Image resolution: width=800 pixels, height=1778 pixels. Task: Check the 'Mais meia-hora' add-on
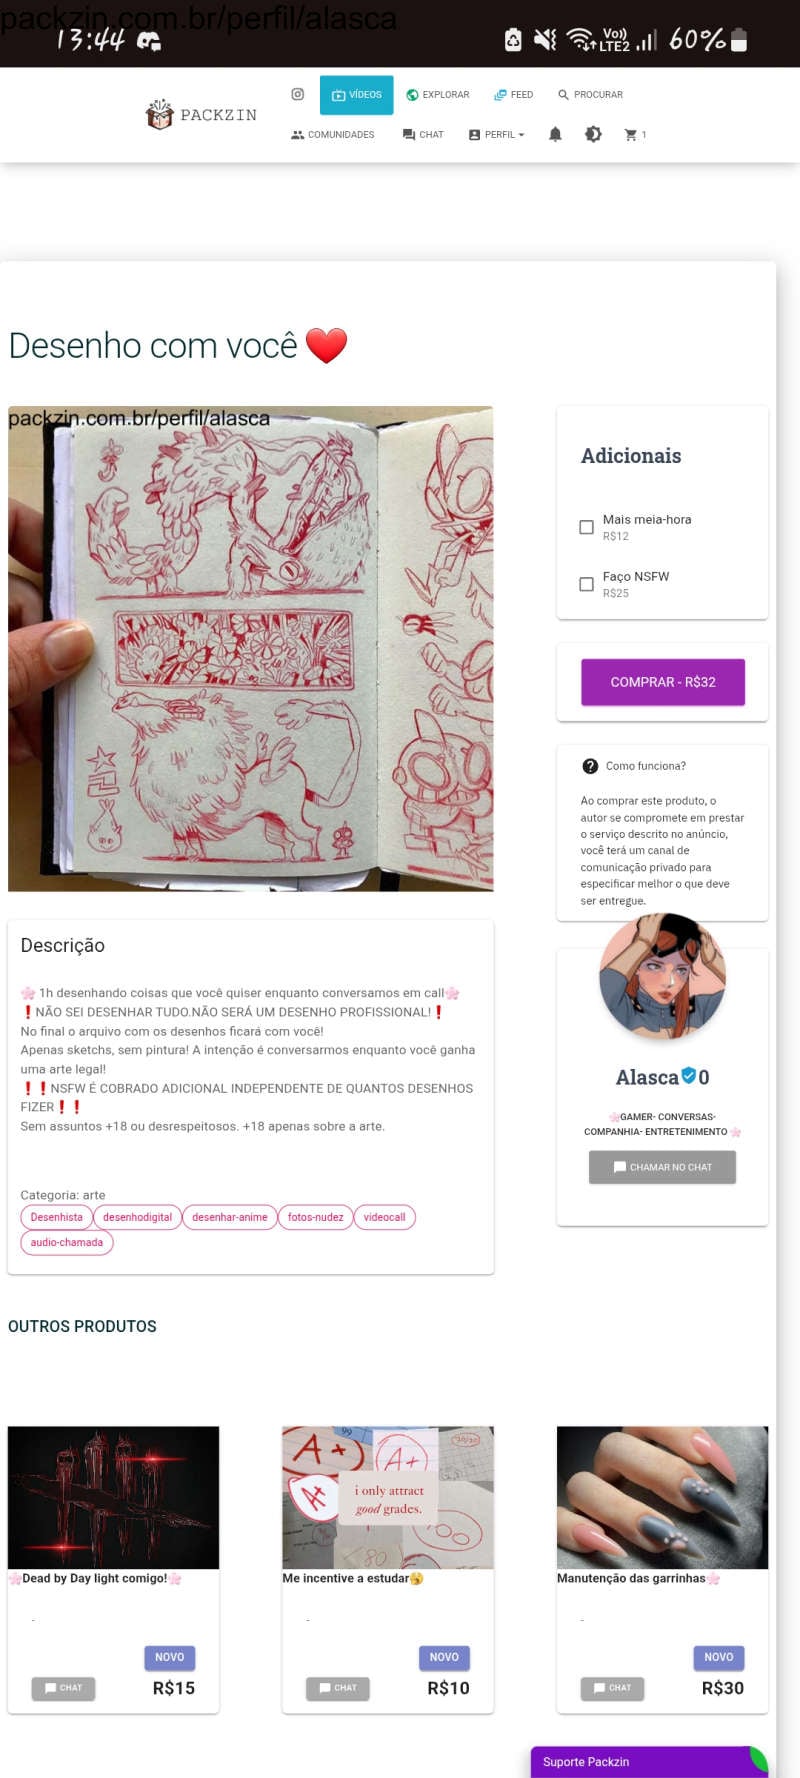(587, 527)
